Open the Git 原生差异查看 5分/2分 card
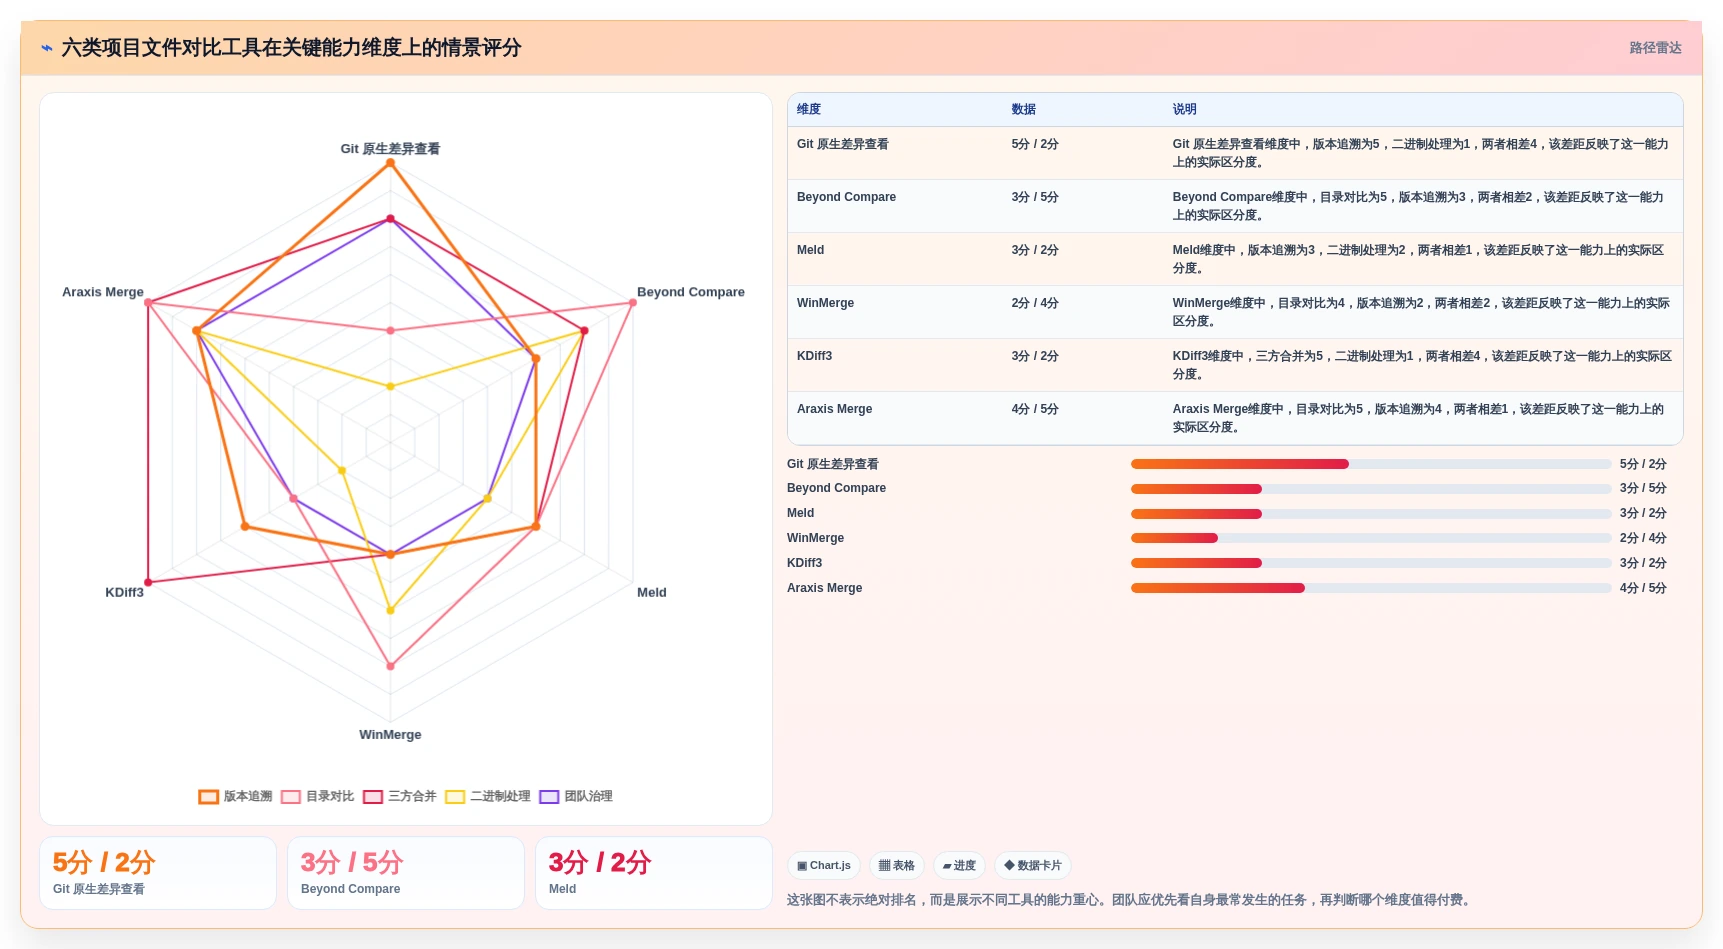The image size is (1723, 949). [158, 873]
